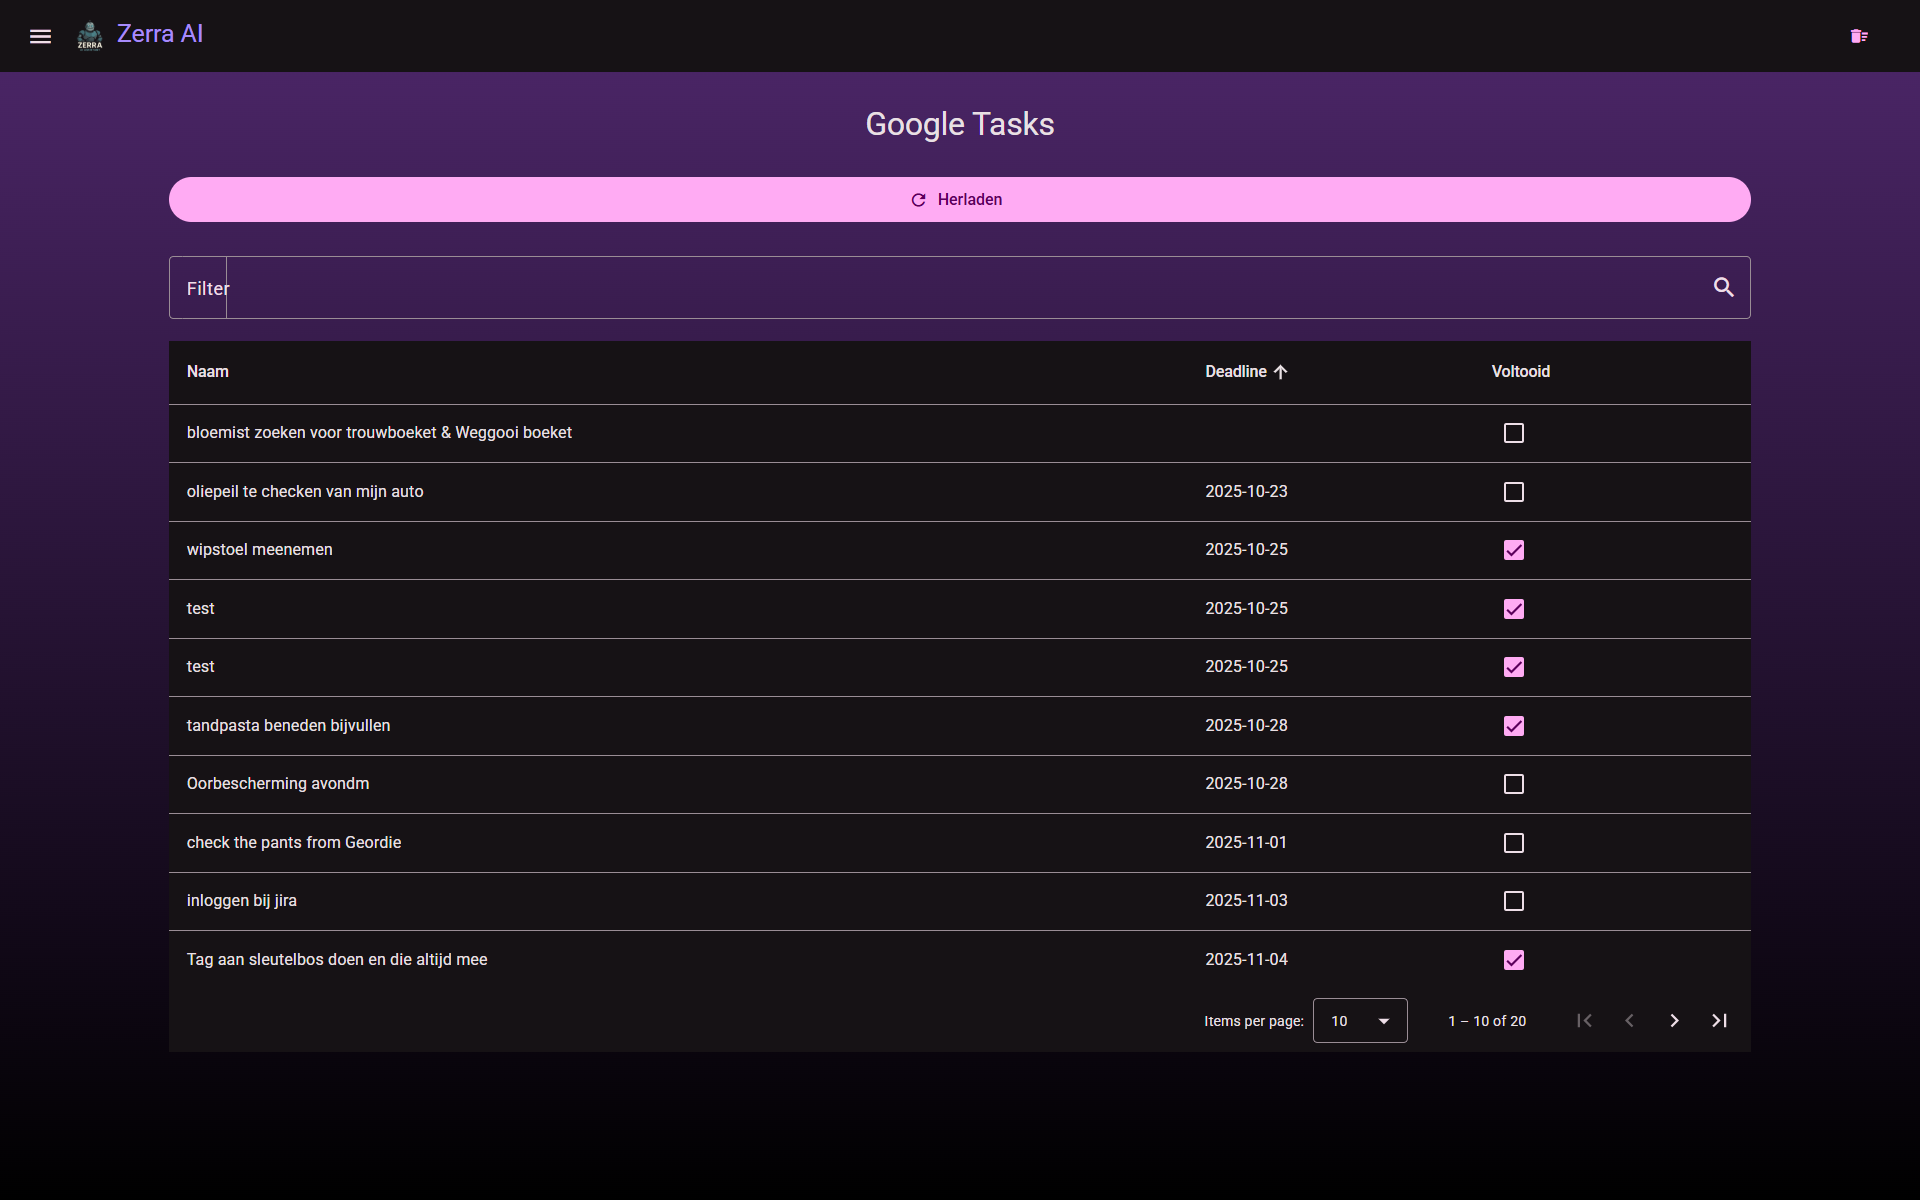1920x1200 pixels.
Task: Go to the previous page arrow
Action: (x=1629, y=1021)
